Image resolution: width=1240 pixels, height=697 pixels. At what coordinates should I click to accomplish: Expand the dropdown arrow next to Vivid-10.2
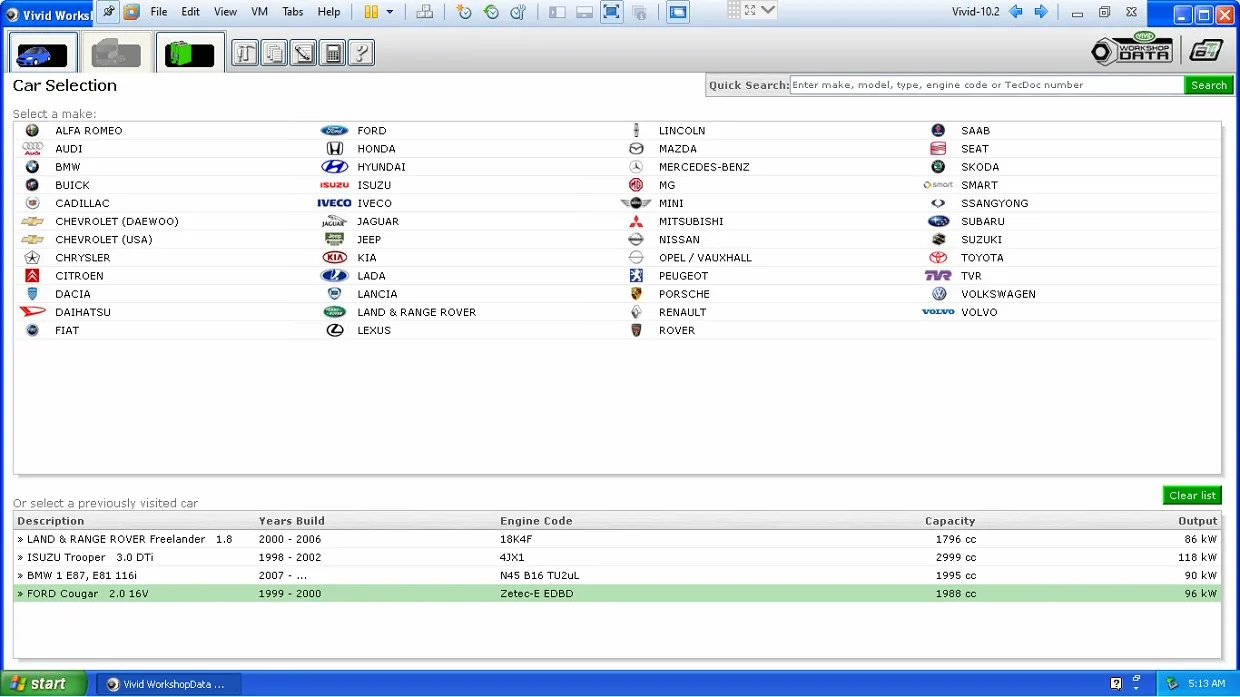(x=768, y=10)
